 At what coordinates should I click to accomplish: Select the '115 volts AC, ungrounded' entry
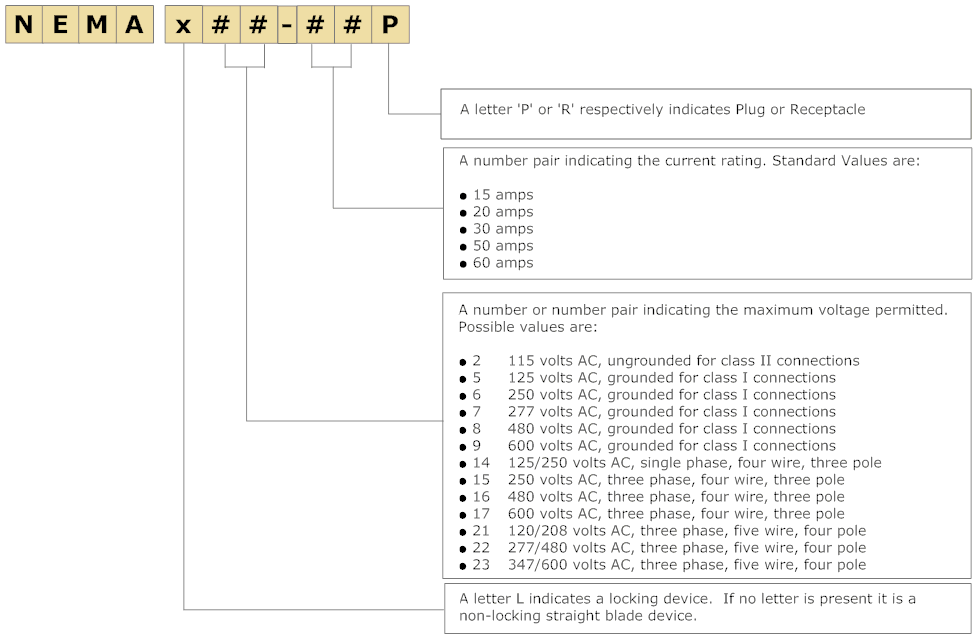[x=683, y=361]
